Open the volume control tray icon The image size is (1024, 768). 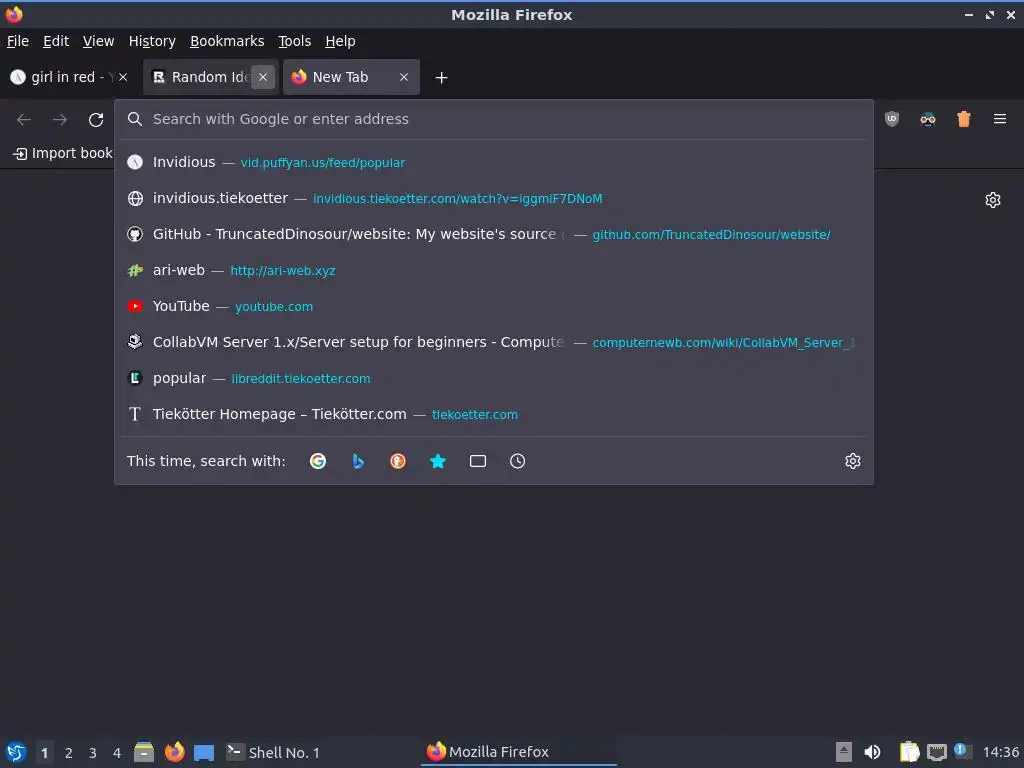pos(872,752)
